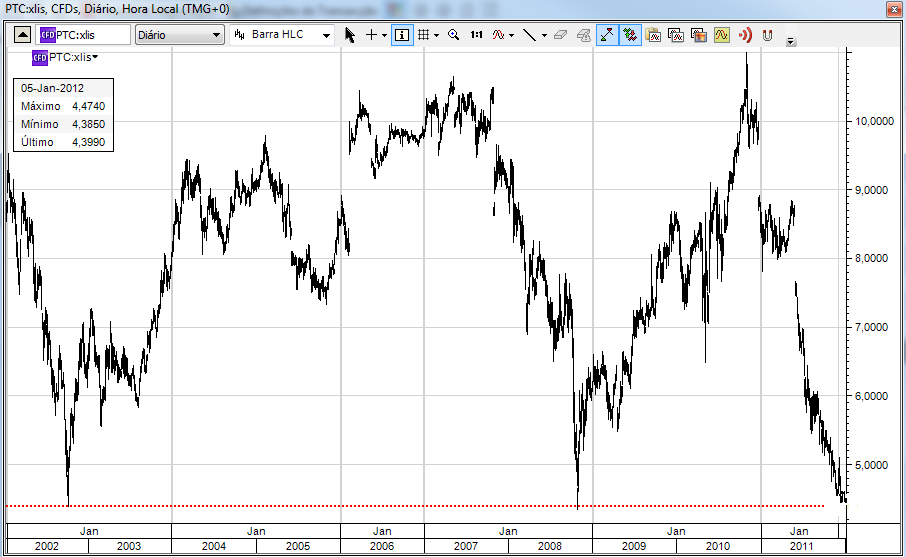Click the 6,0000 price axis label
This screenshot has height=557, width=906.
[x=871, y=396]
